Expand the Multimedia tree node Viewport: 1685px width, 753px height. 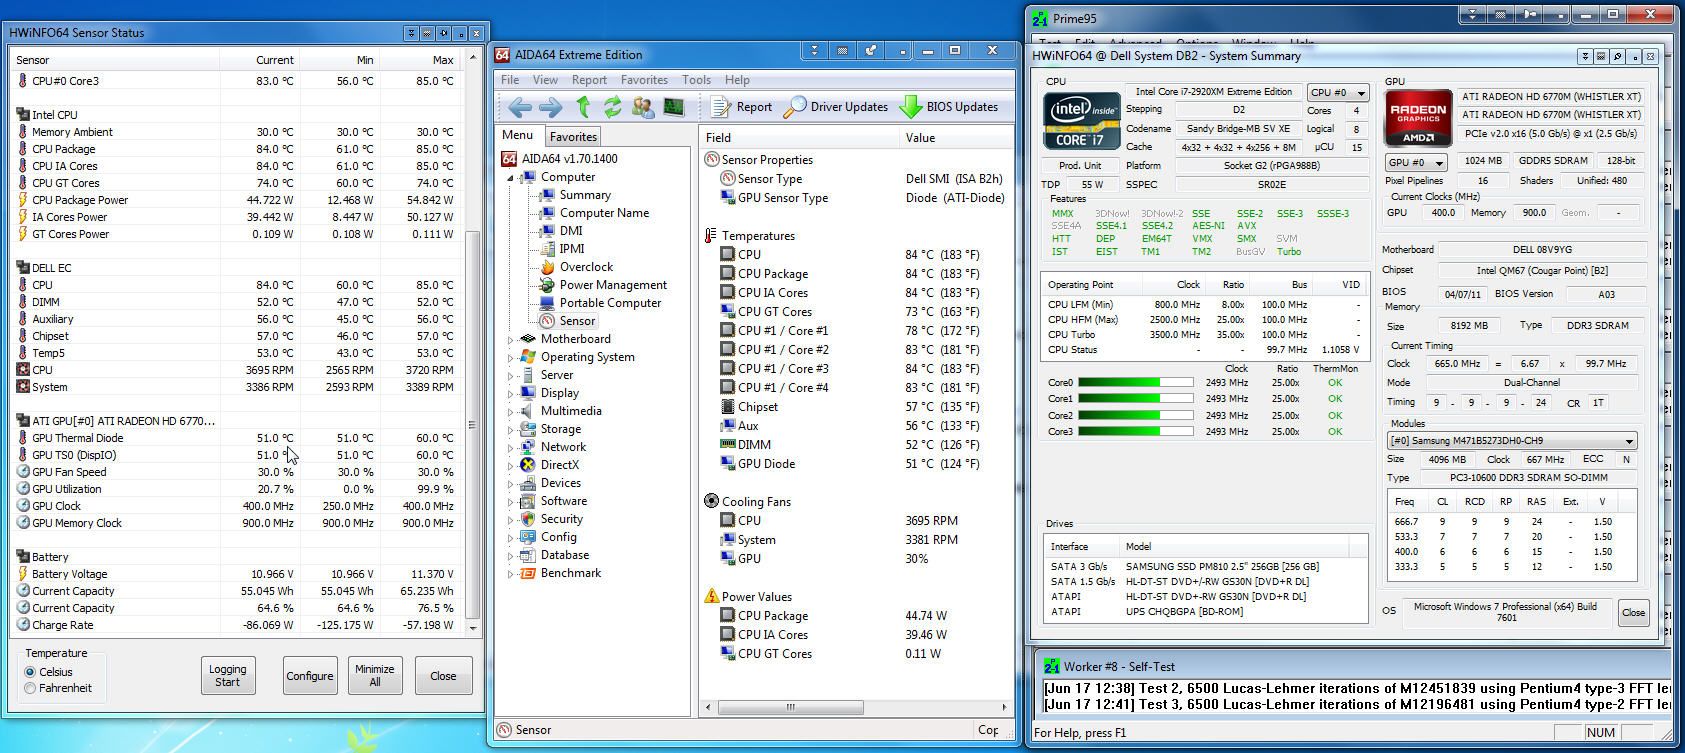coord(510,411)
